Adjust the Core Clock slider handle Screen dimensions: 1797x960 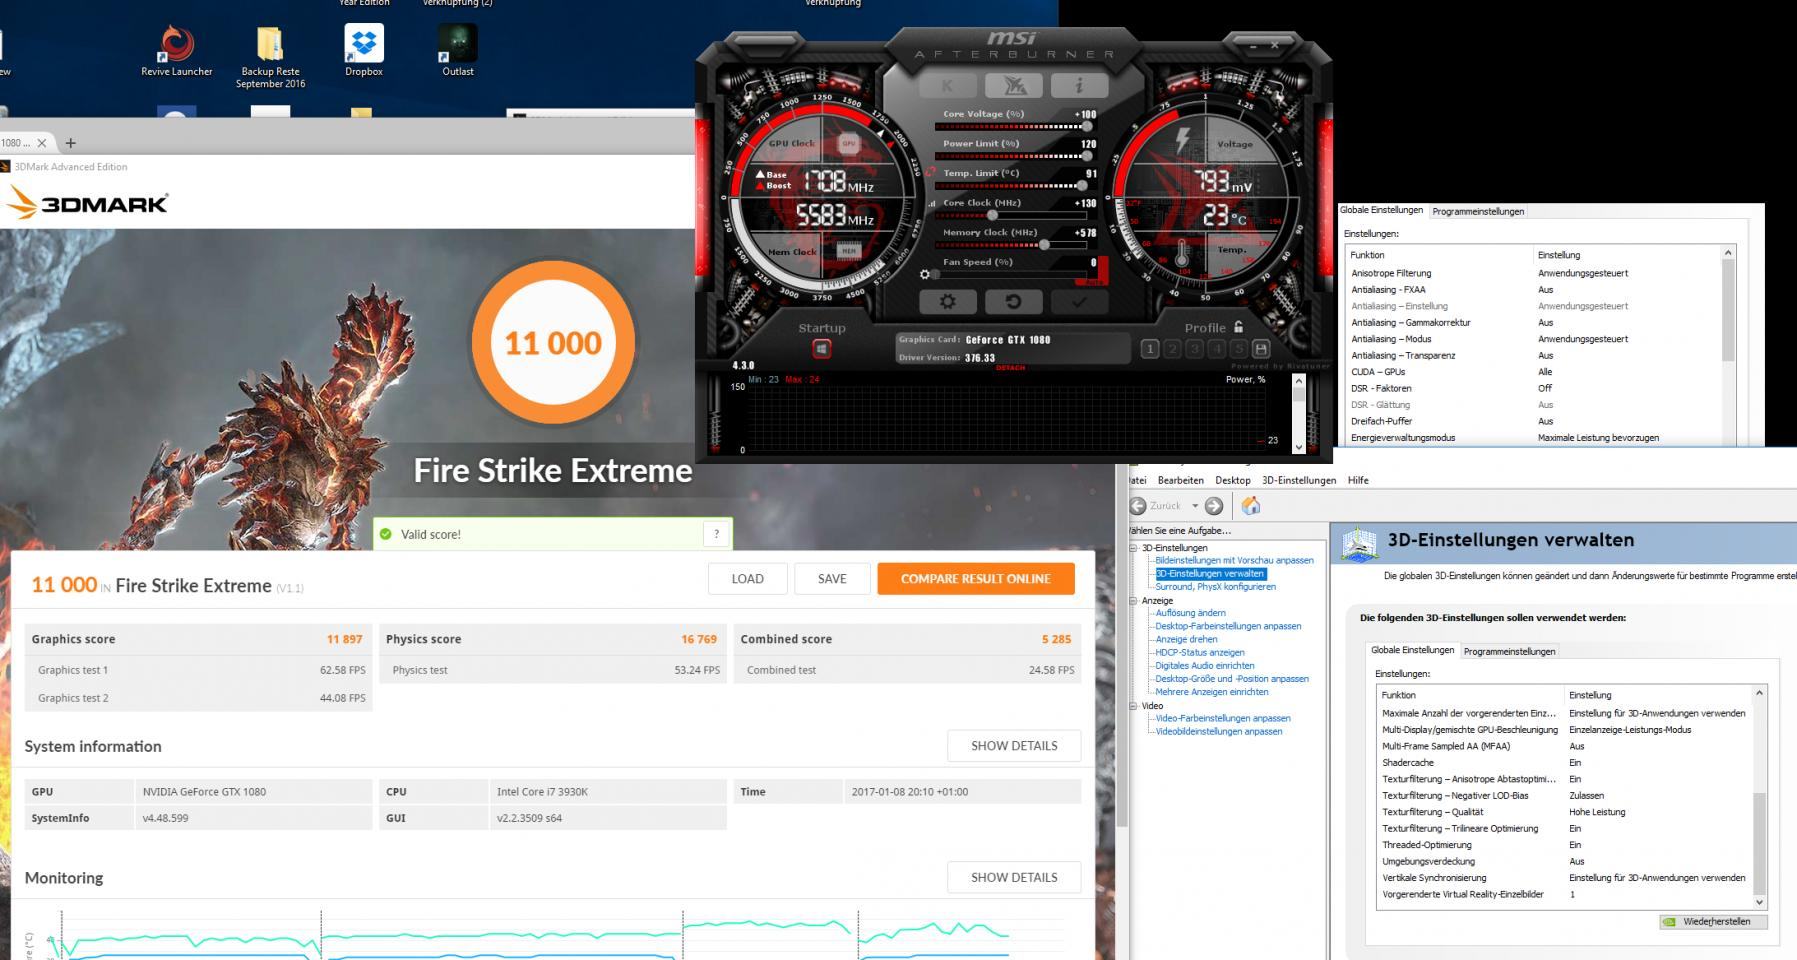[992, 215]
